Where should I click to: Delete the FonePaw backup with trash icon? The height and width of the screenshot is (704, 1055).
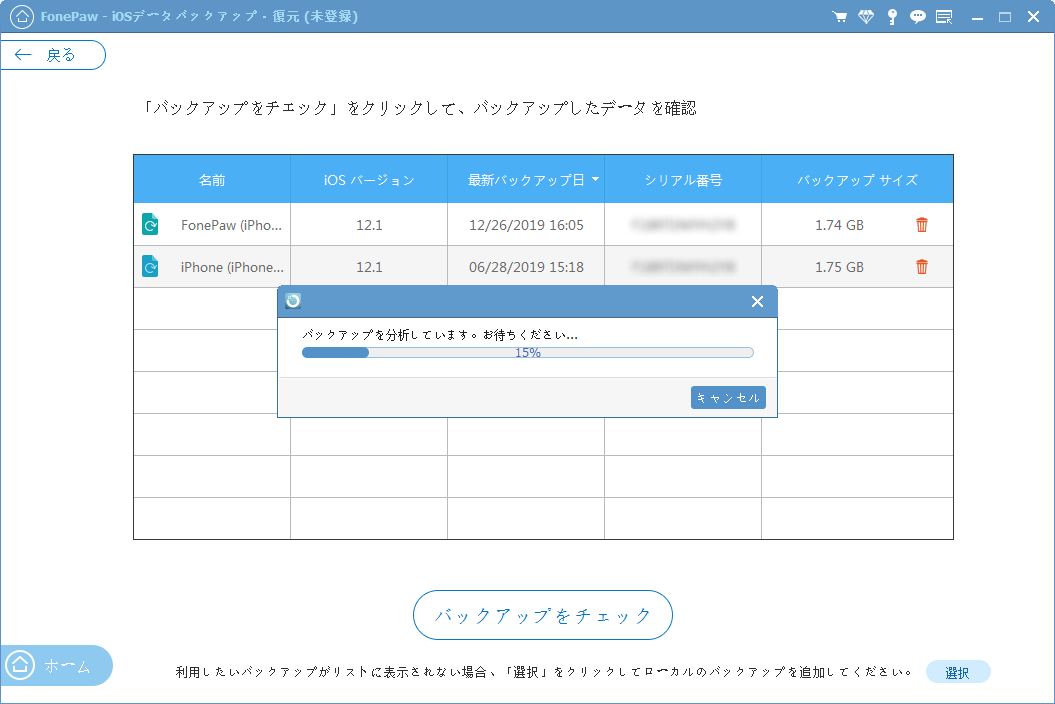pyautogui.click(x=921, y=224)
